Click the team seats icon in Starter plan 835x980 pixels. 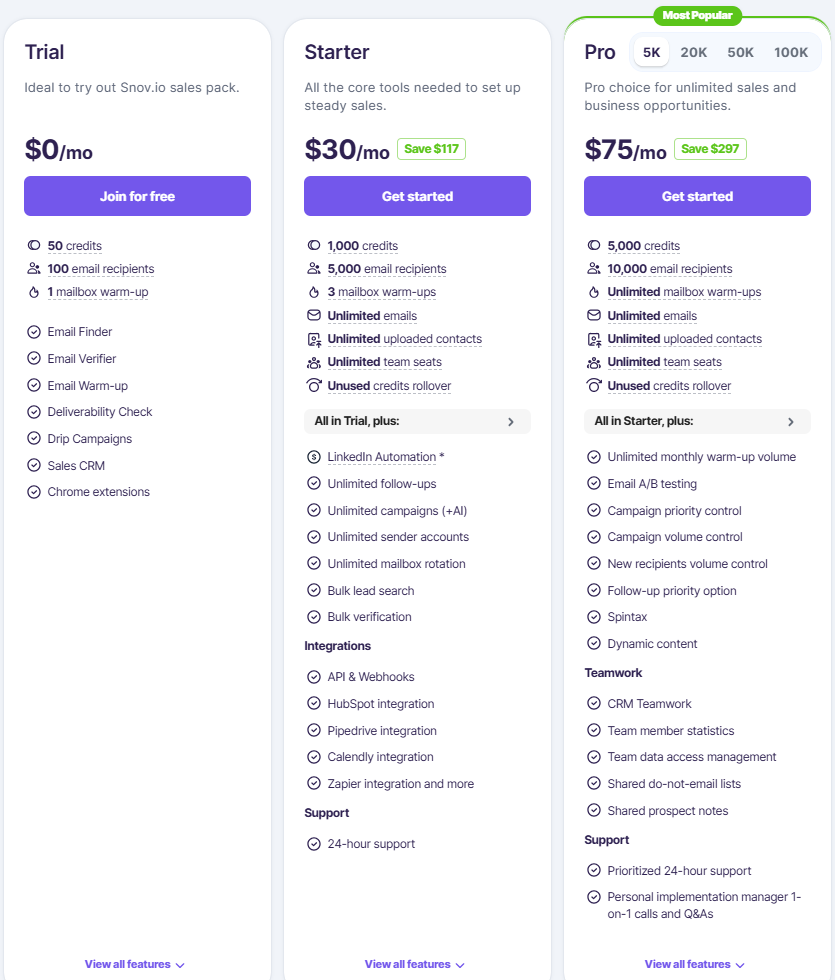click(x=314, y=362)
